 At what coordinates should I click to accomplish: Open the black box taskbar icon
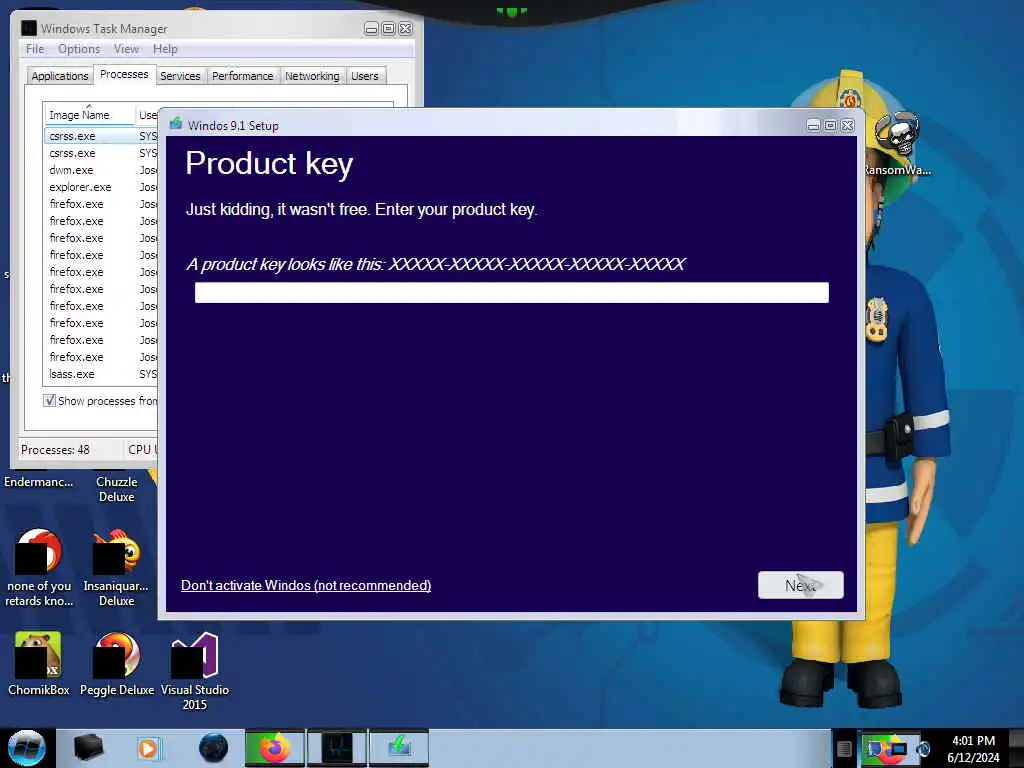point(88,748)
